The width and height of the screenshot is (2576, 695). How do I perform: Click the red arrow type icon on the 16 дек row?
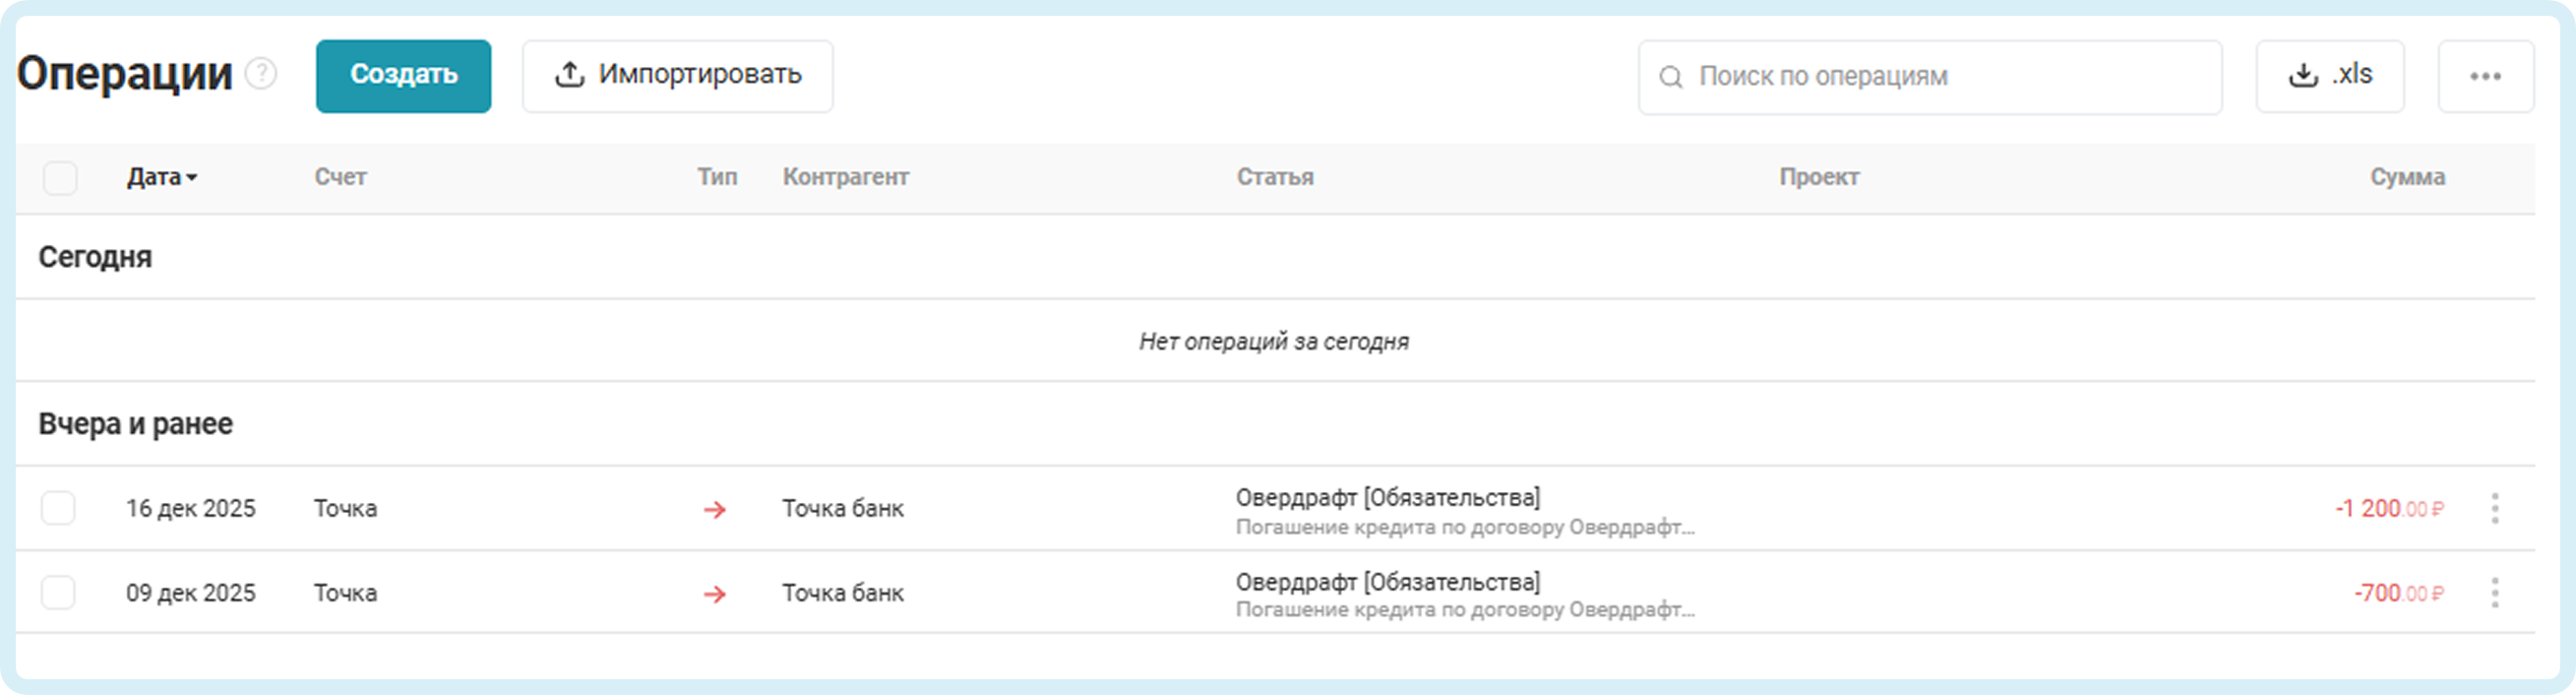pyautogui.click(x=714, y=510)
